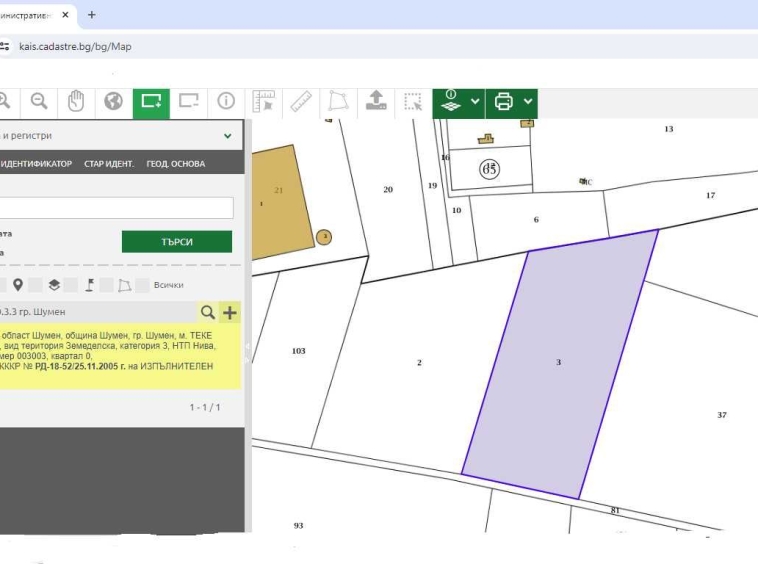758x564 pixels.
Task: Click the flag marker filter icon
Action: point(89,285)
